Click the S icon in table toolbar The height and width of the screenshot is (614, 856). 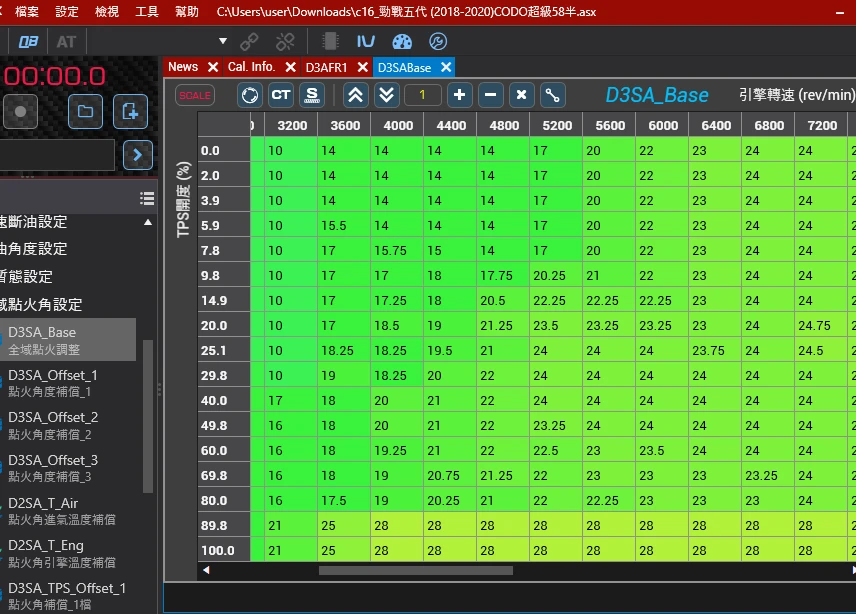click(312, 95)
